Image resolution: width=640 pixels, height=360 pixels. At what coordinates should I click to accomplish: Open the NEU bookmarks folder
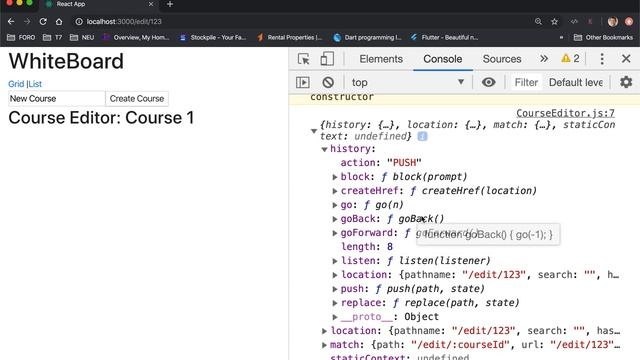(82, 38)
